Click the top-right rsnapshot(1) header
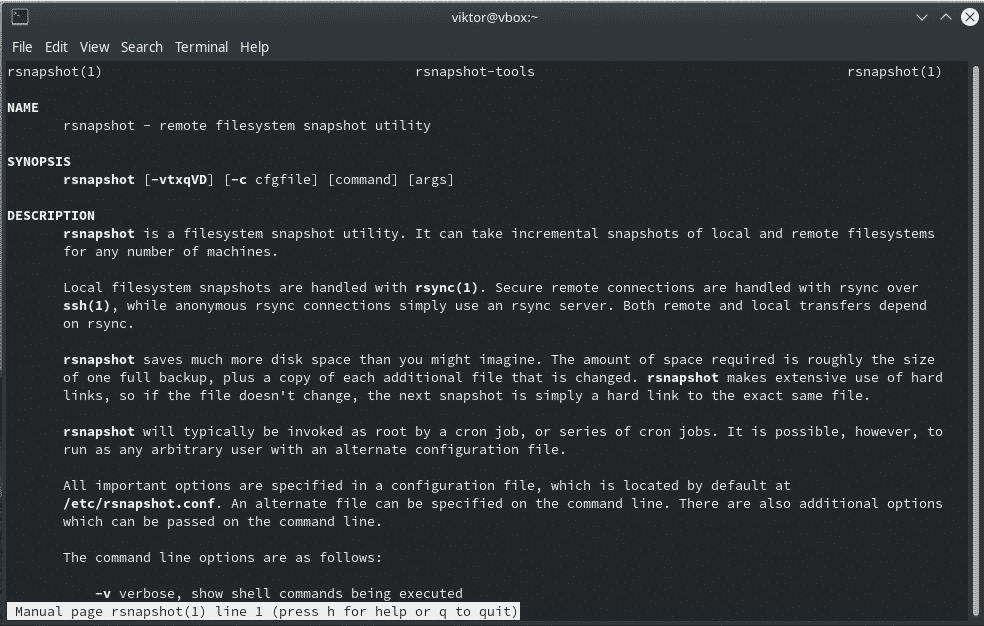 (894, 72)
